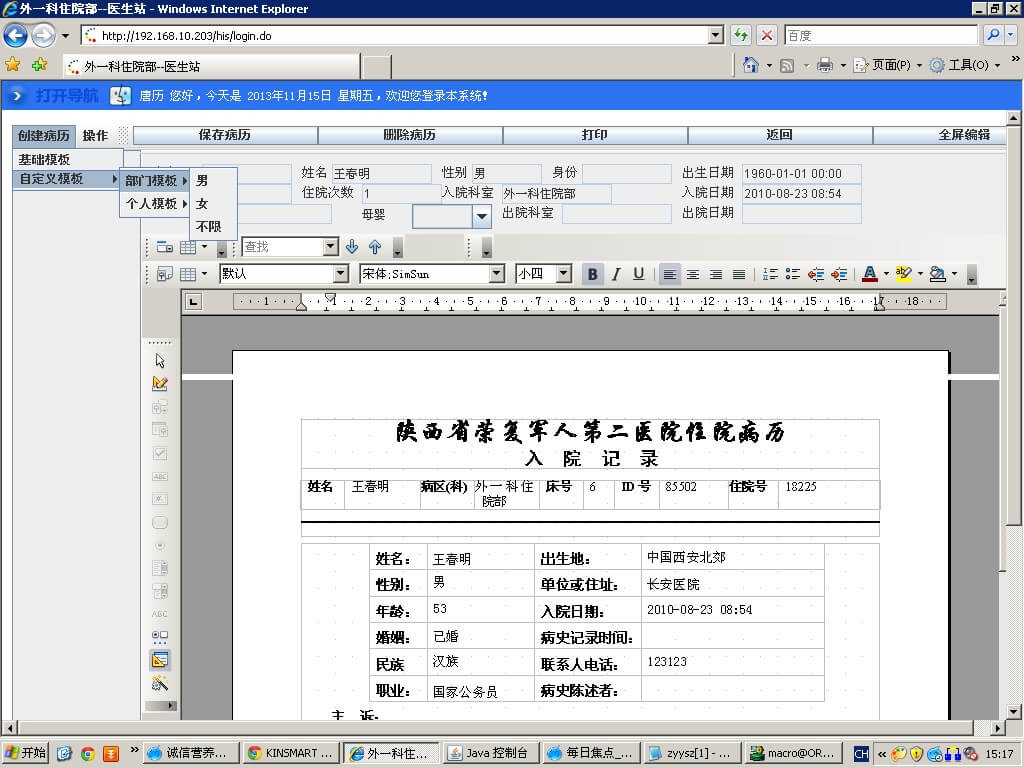Toggle bold formatting in the editor toolbar

[x=591, y=273]
